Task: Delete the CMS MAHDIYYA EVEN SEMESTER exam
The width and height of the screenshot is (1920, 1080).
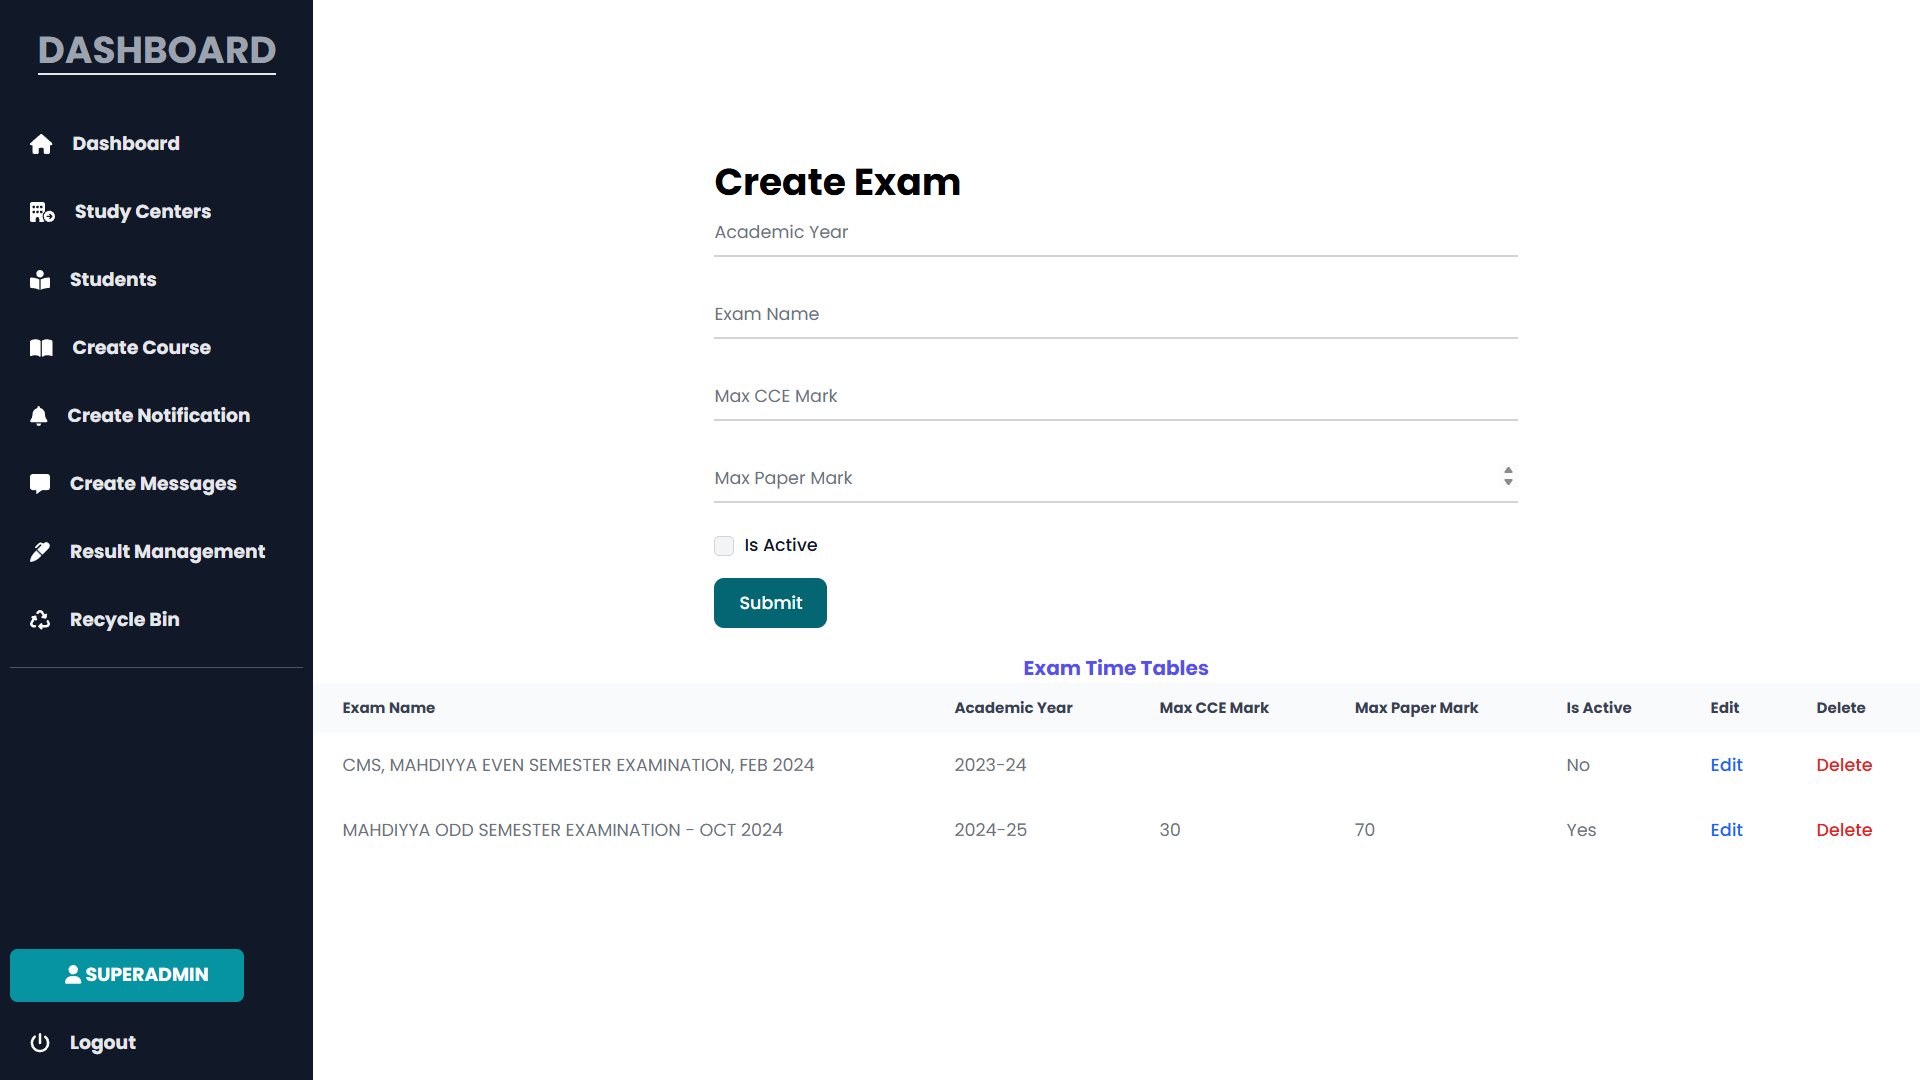Action: click(x=1844, y=765)
